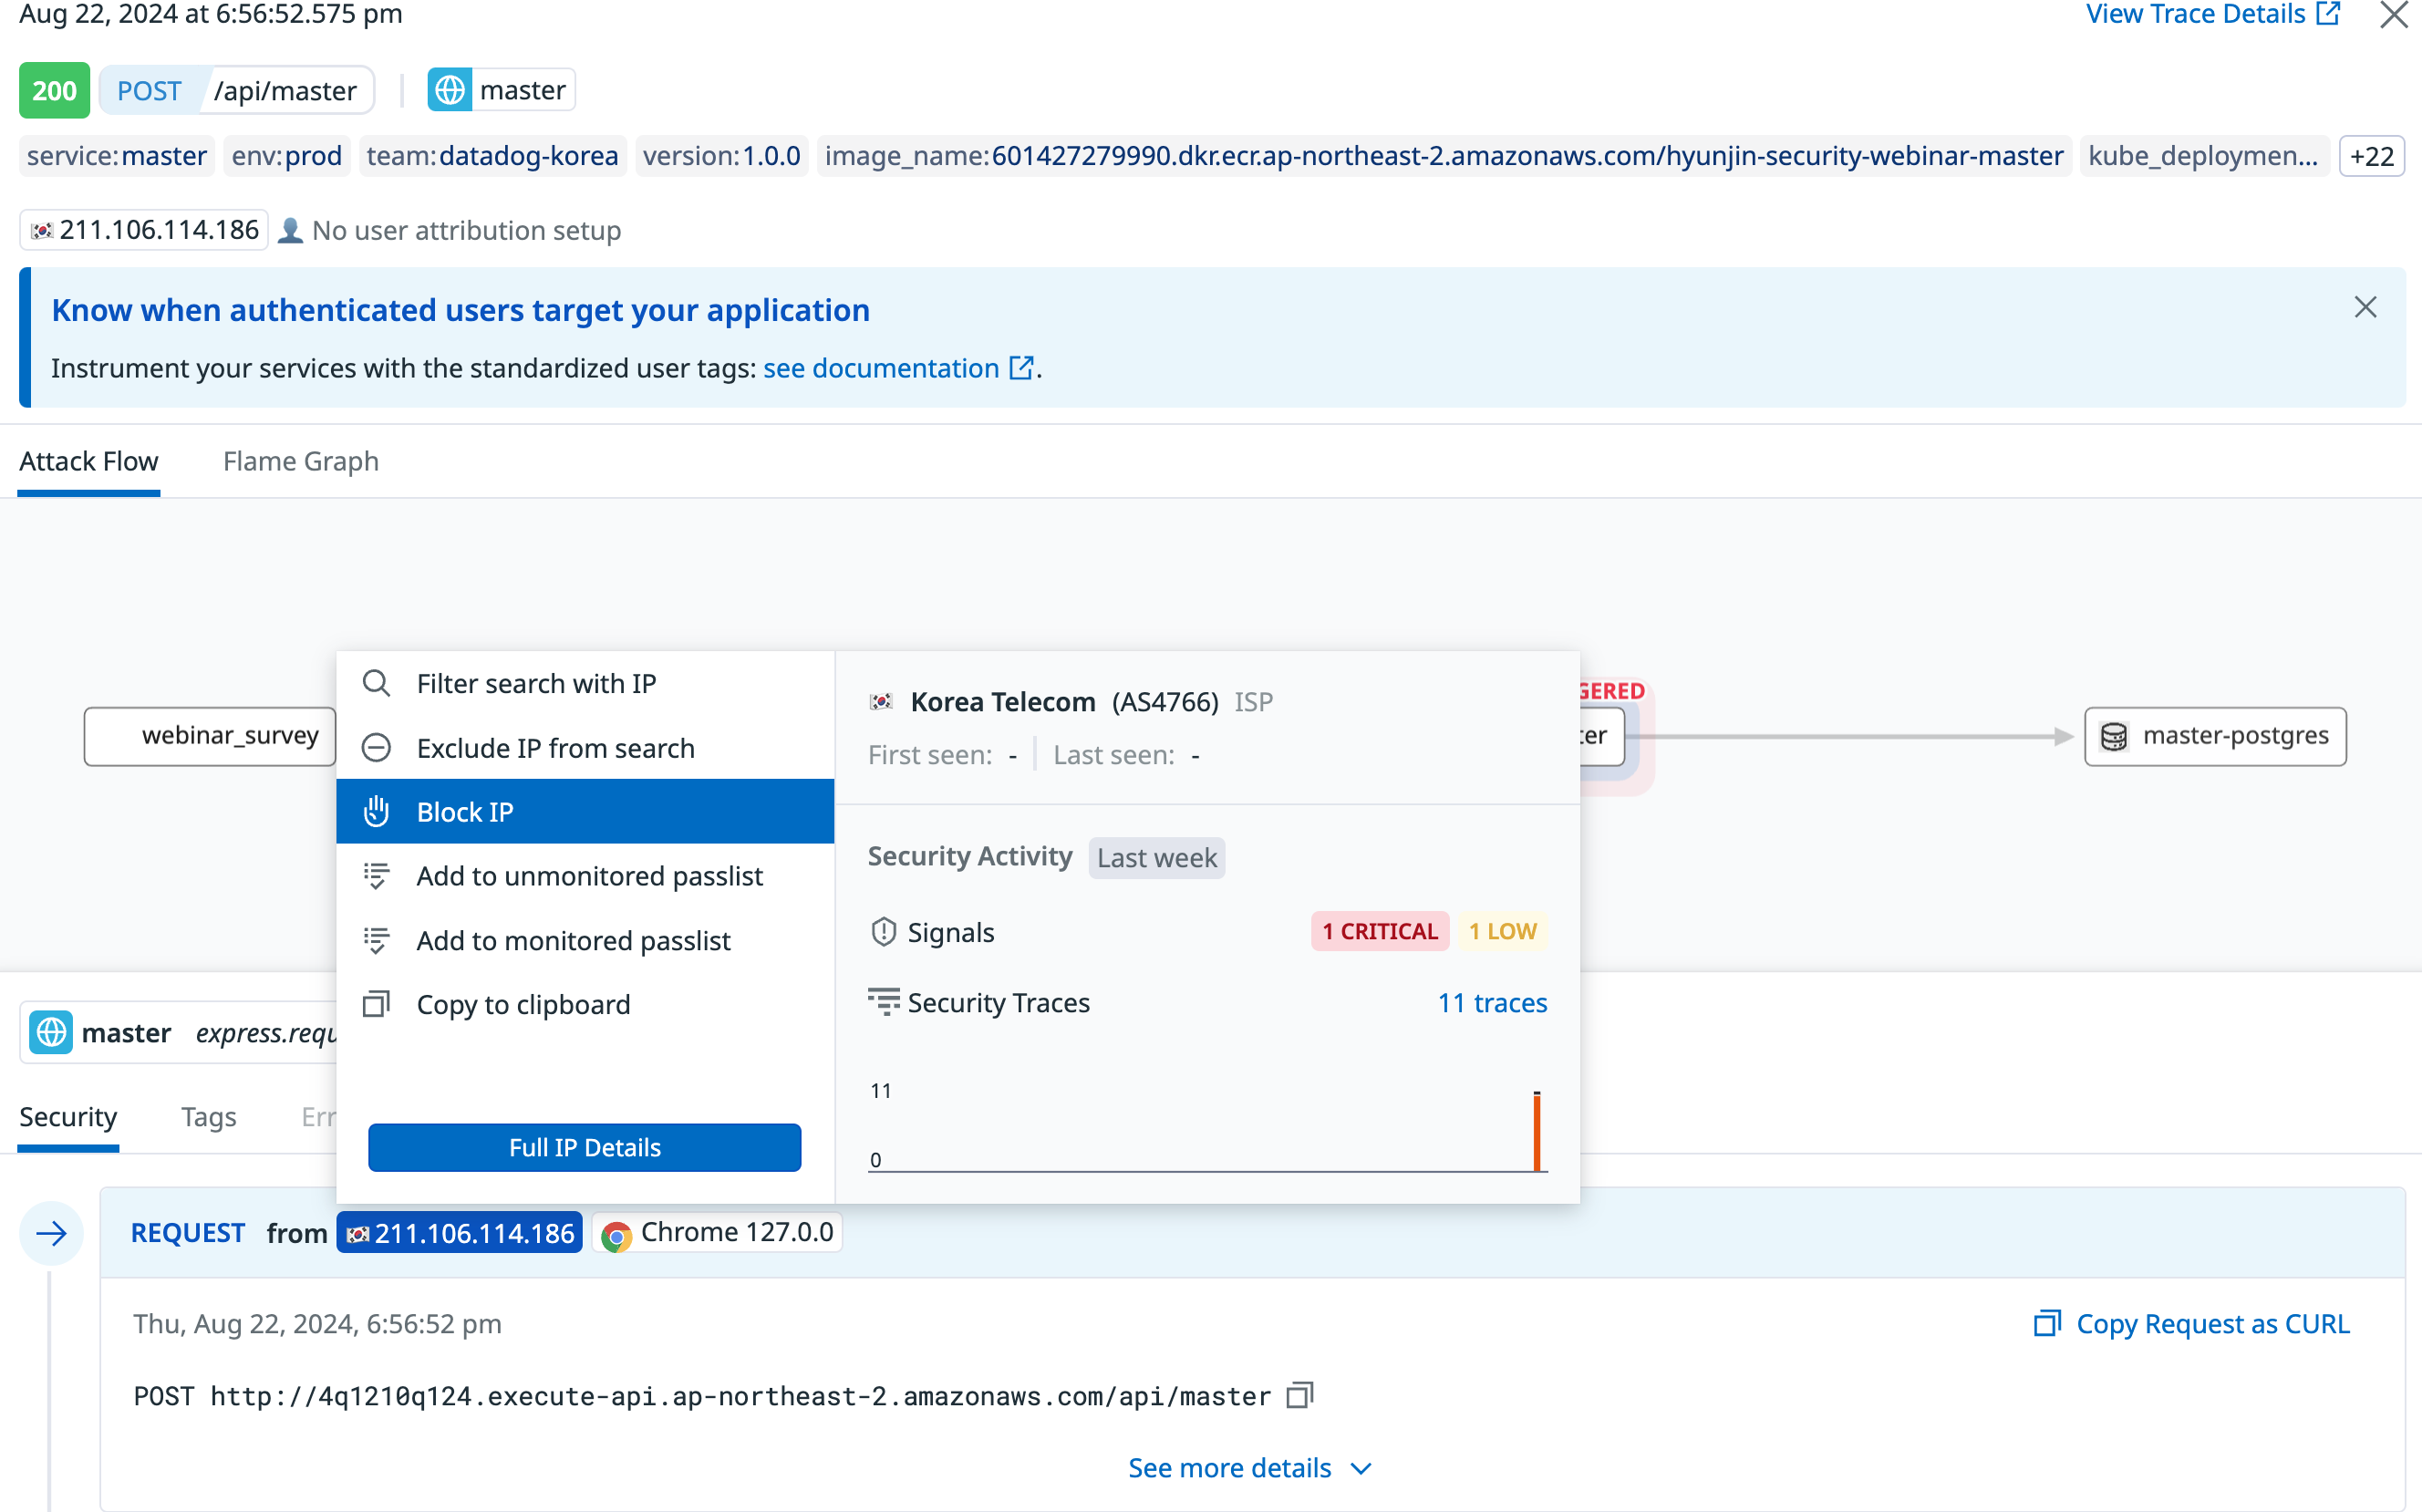Open the Last week time range selector
2422x1512 pixels.
tap(1156, 858)
